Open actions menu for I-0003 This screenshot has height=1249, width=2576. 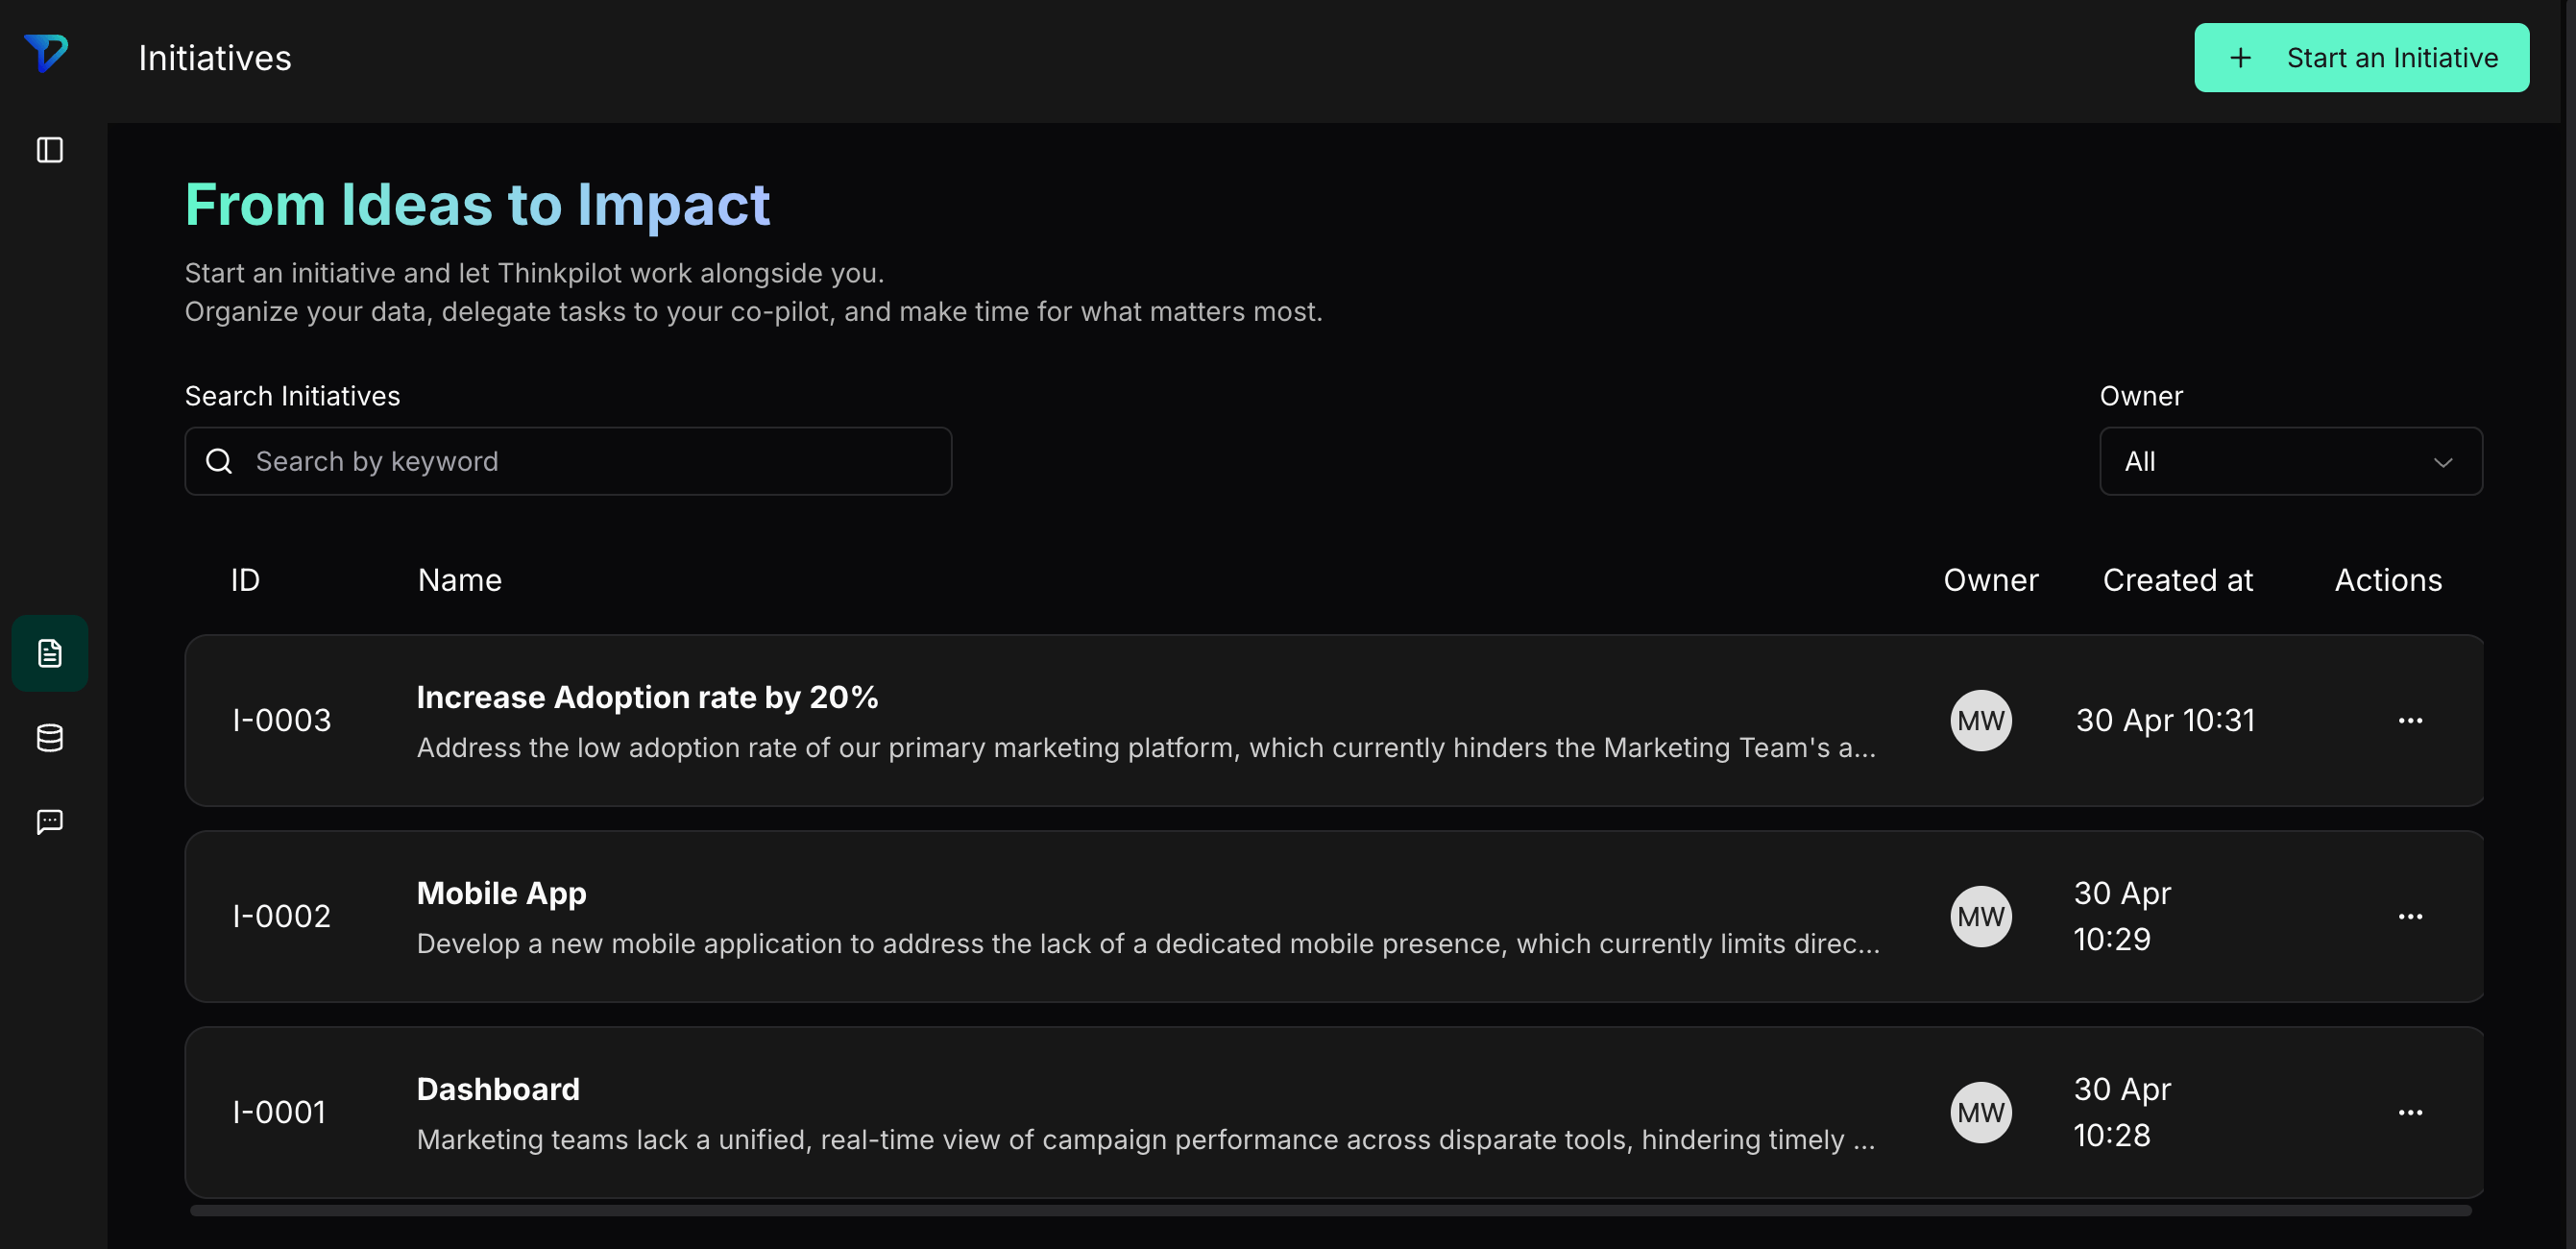(2410, 720)
